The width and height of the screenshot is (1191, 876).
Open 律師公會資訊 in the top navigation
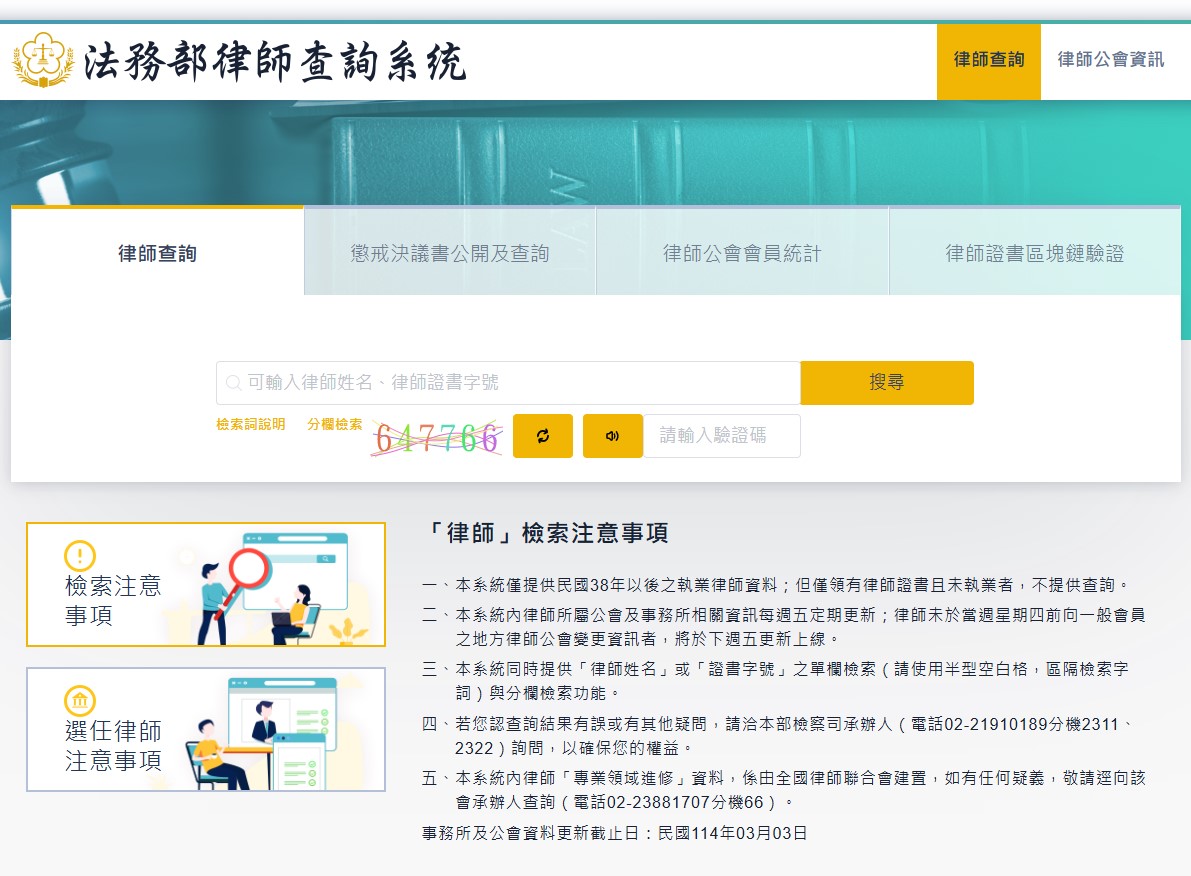pyautogui.click(x=1110, y=60)
